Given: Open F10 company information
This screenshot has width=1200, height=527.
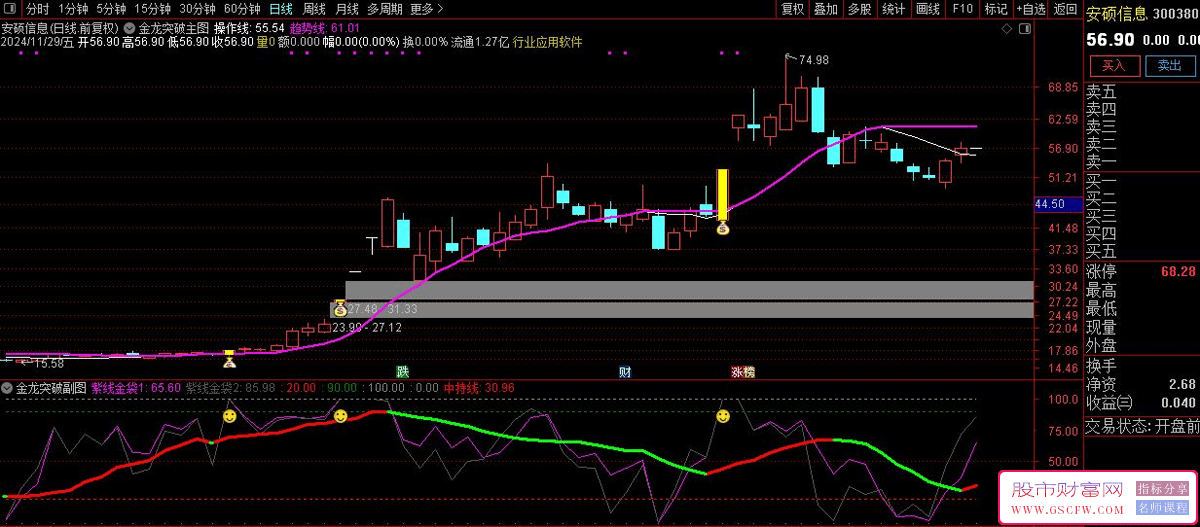Looking at the screenshot, I should point(962,9).
